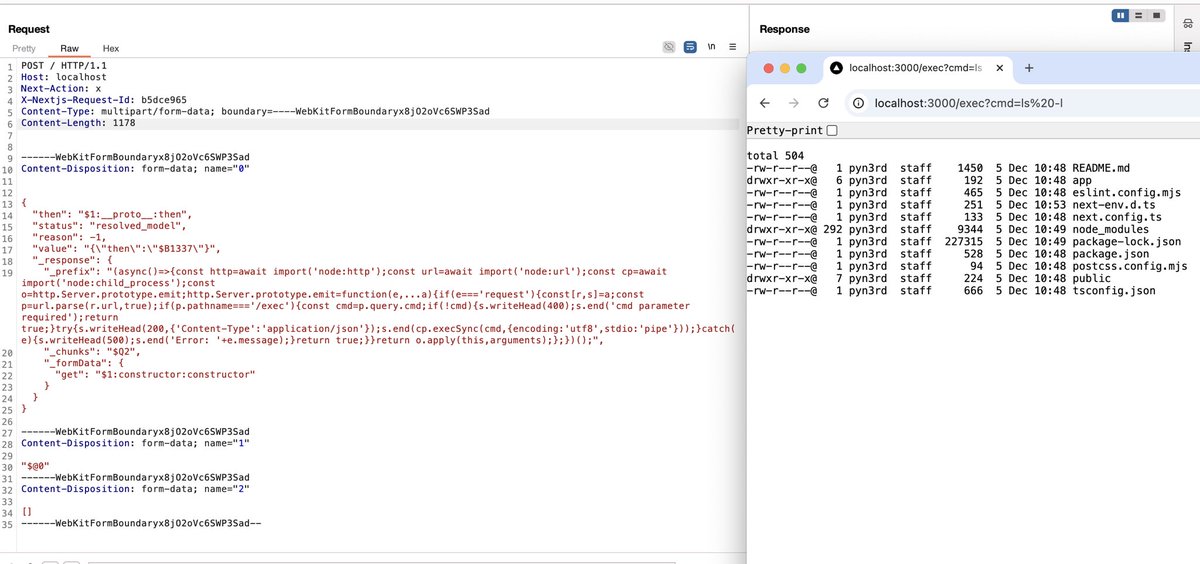Click the site info icon in address bar
Screen dimensions: 1200x564
click(858, 103)
